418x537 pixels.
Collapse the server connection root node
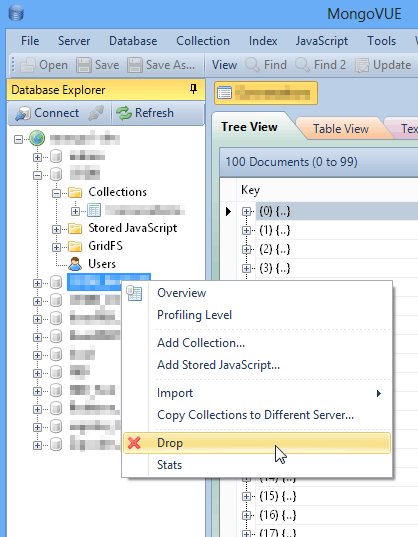pos(18,139)
